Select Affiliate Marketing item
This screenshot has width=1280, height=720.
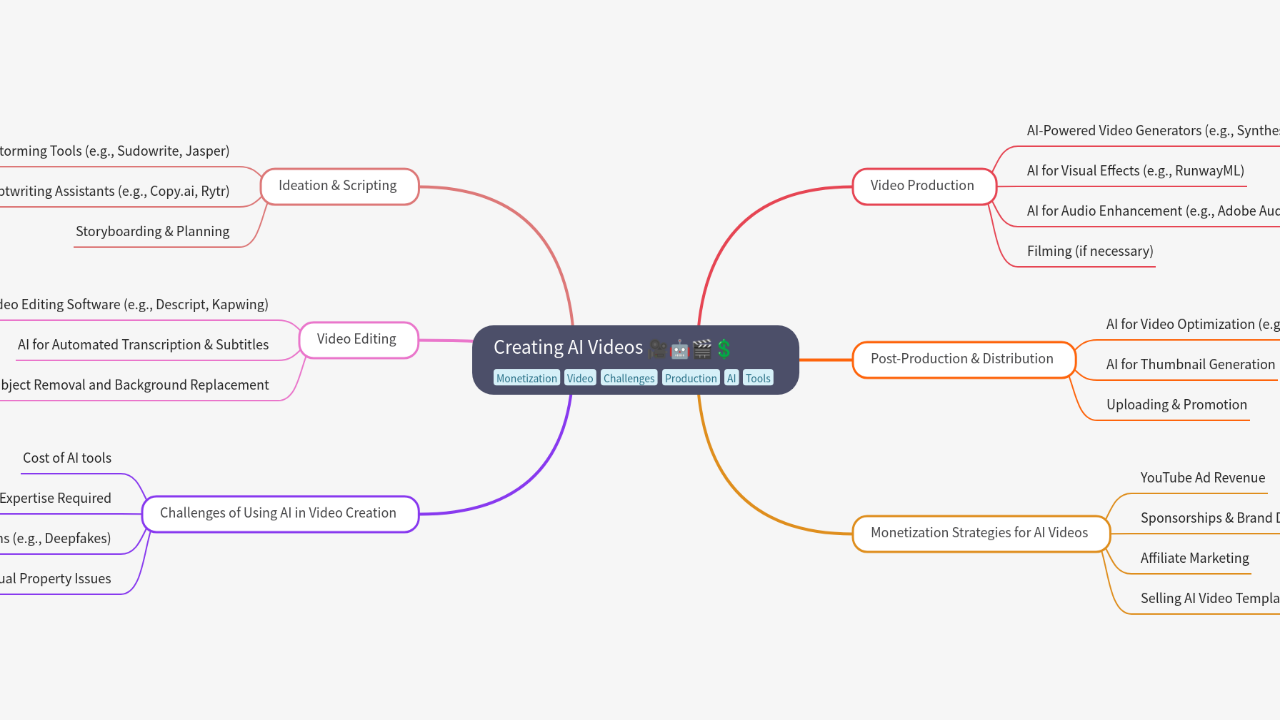pyautogui.click(x=1195, y=558)
